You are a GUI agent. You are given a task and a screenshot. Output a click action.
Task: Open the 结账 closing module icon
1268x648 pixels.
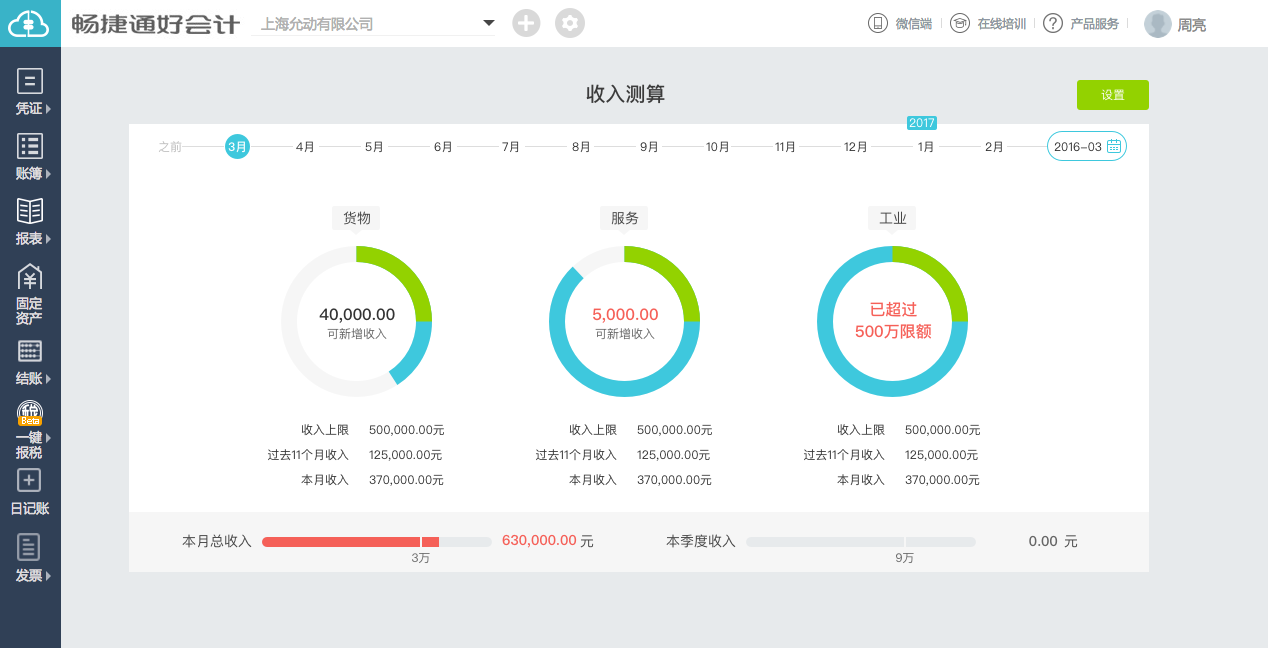pos(30,360)
